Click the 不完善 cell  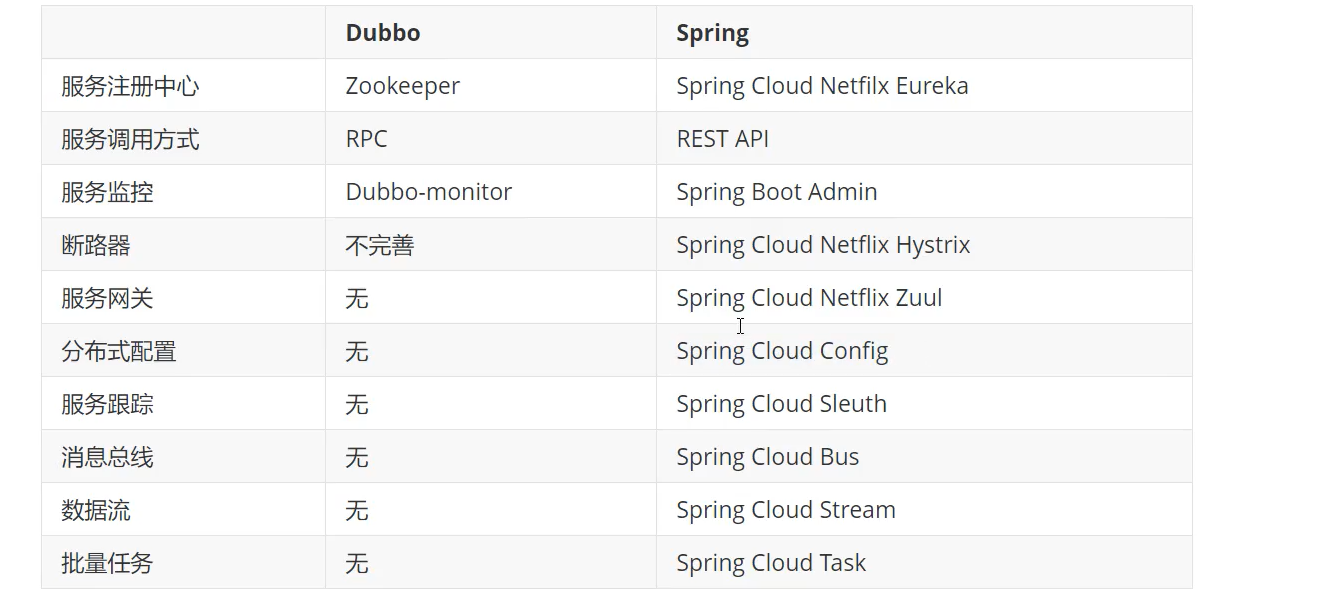380,245
